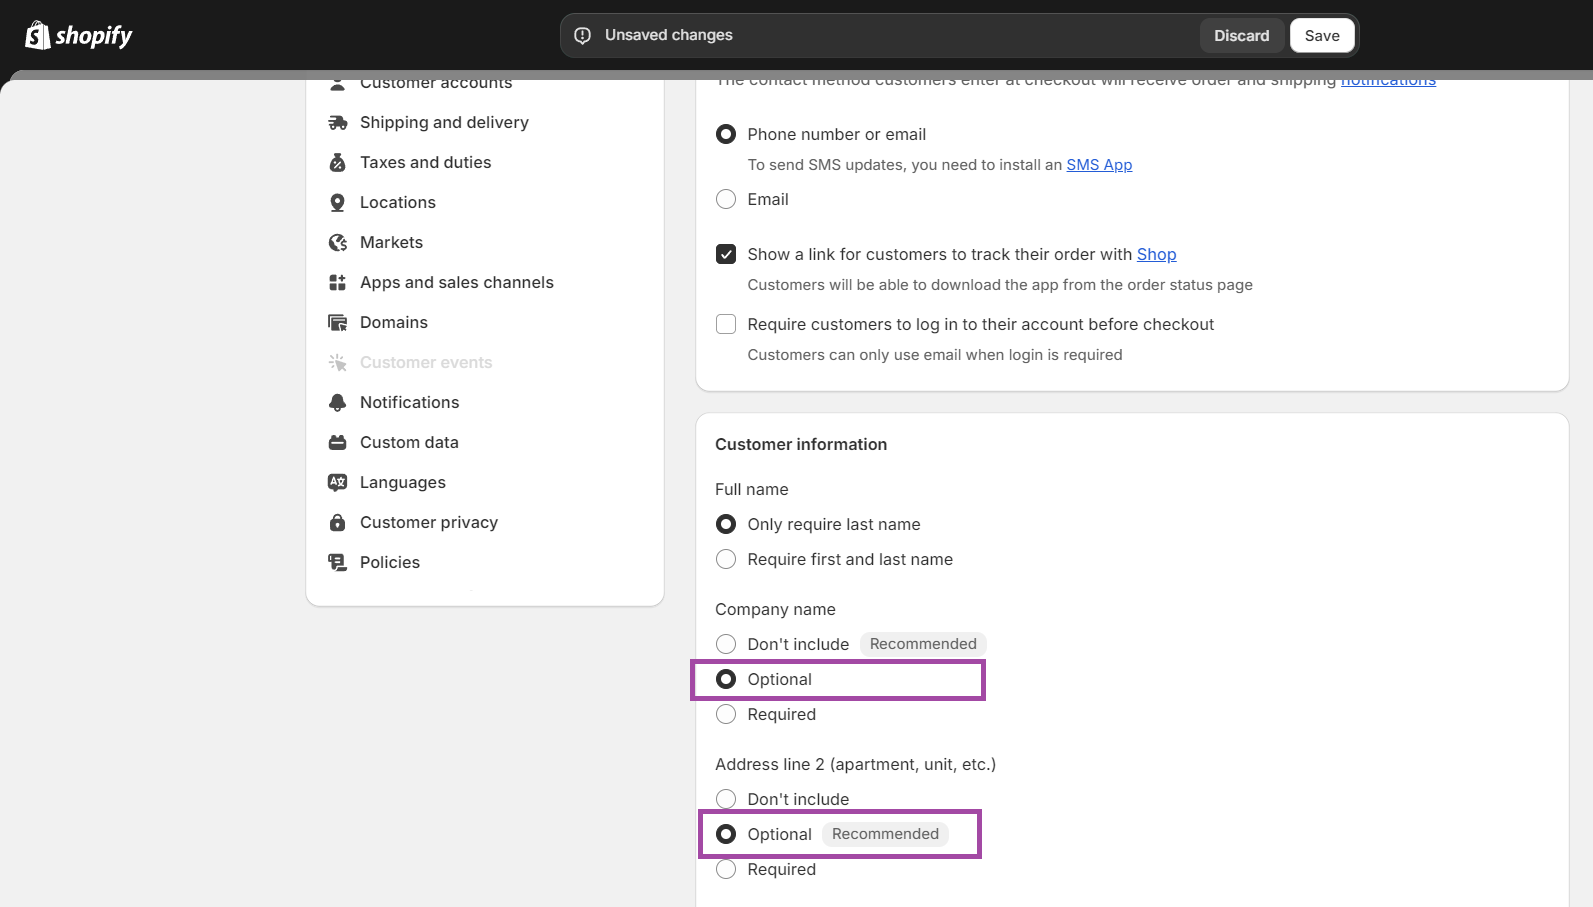Choose Don't include for Company name

pos(726,644)
